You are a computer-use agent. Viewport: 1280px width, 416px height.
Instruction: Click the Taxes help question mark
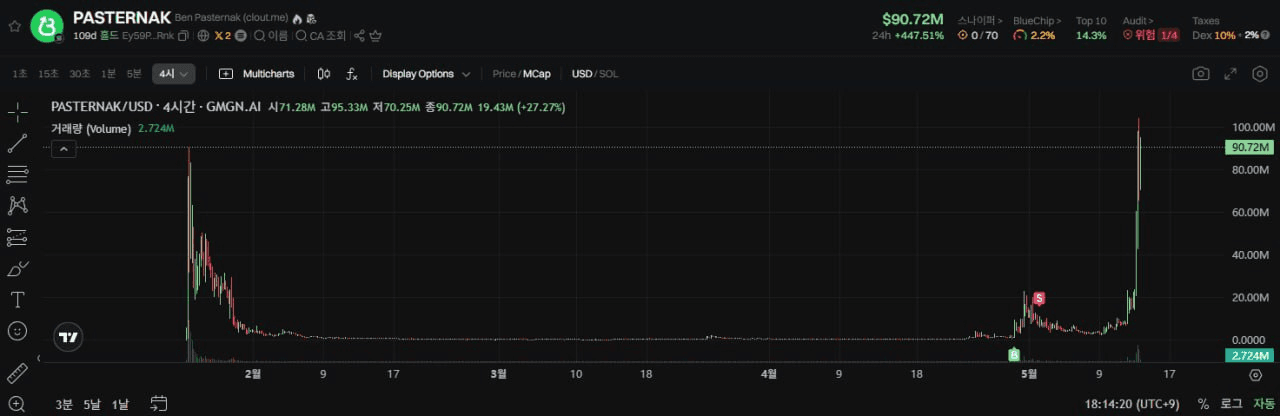[x=1264, y=35]
